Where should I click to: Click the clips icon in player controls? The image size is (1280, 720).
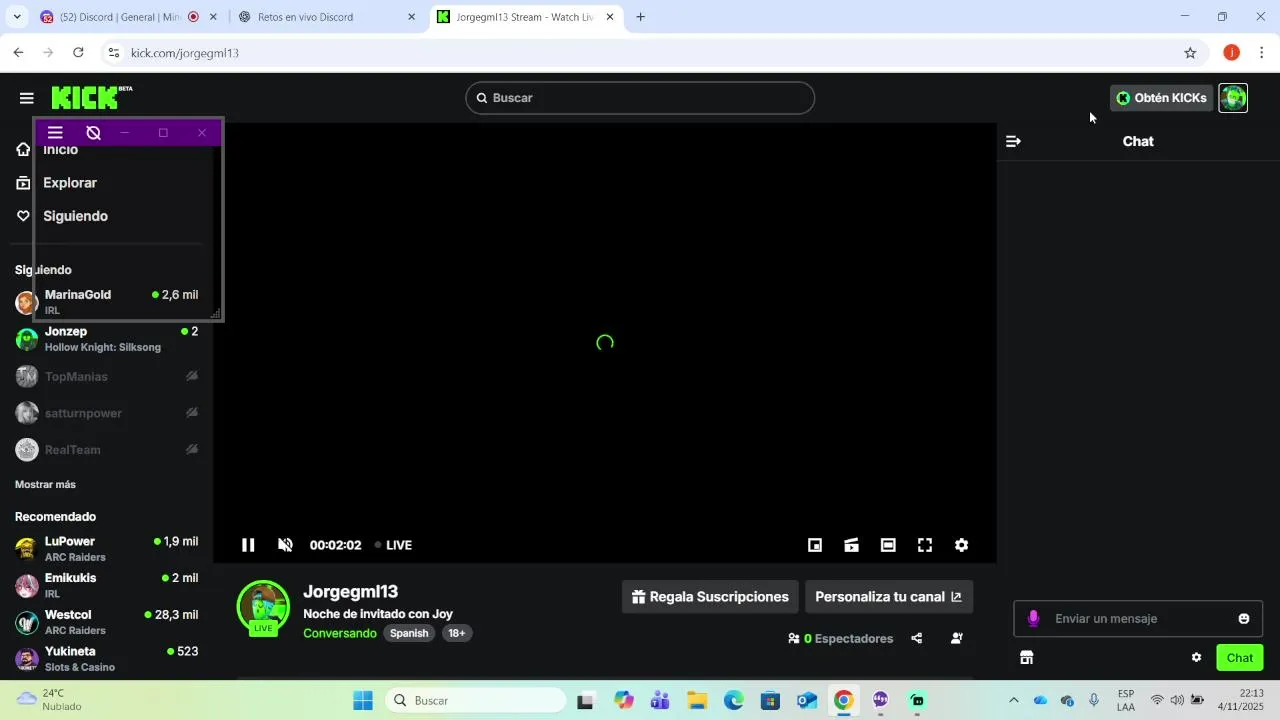coord(851,545)
